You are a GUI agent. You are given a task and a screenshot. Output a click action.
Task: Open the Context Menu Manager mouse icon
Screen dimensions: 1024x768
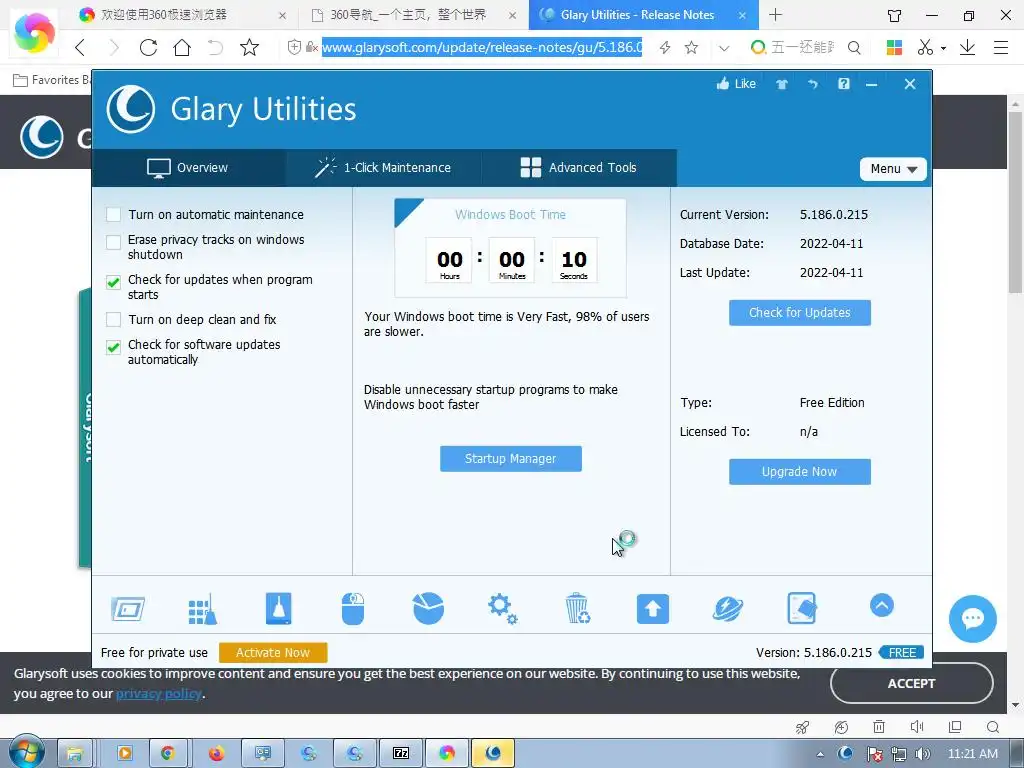coord(353,609)
